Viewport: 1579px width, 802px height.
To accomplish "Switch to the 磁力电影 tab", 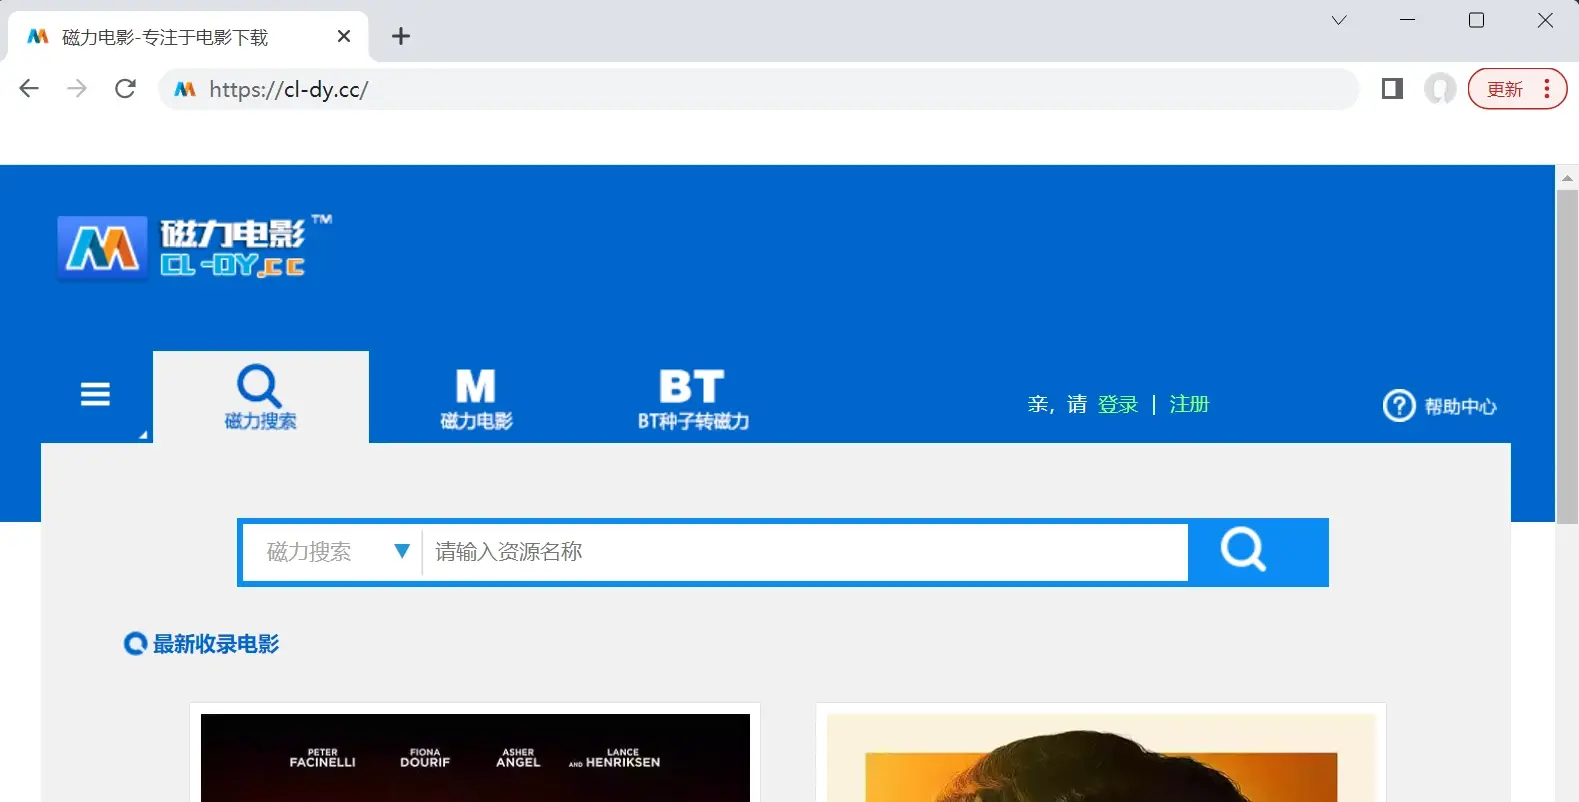I will 476,399.
